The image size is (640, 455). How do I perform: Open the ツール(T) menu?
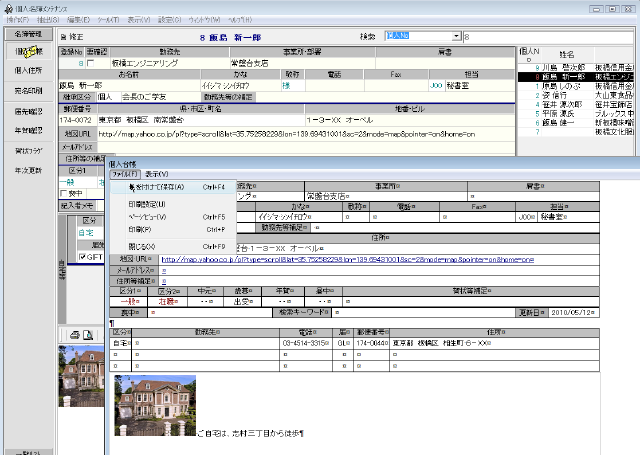pyautogui.click(x=108, y=20)
